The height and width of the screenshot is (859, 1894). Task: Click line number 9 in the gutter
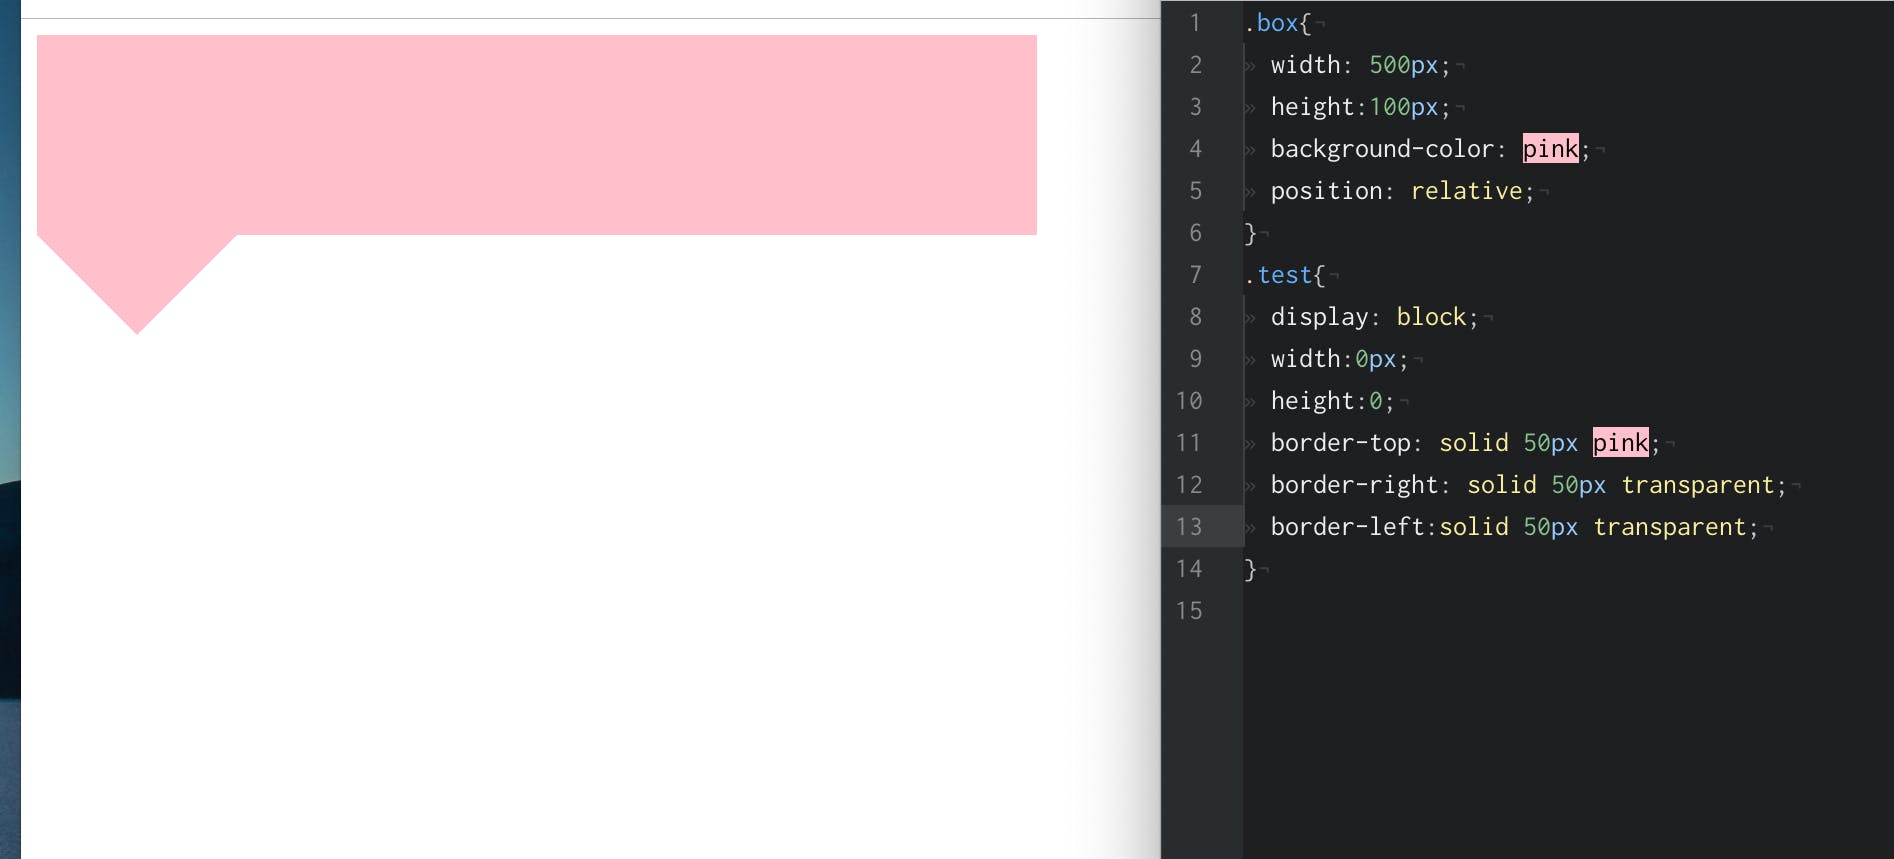click(x=1195, y=359)
